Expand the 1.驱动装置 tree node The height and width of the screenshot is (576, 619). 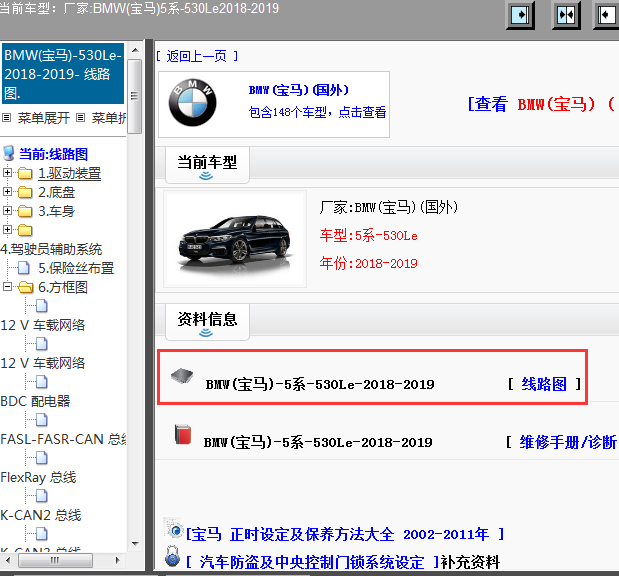[x=7, y=173]
